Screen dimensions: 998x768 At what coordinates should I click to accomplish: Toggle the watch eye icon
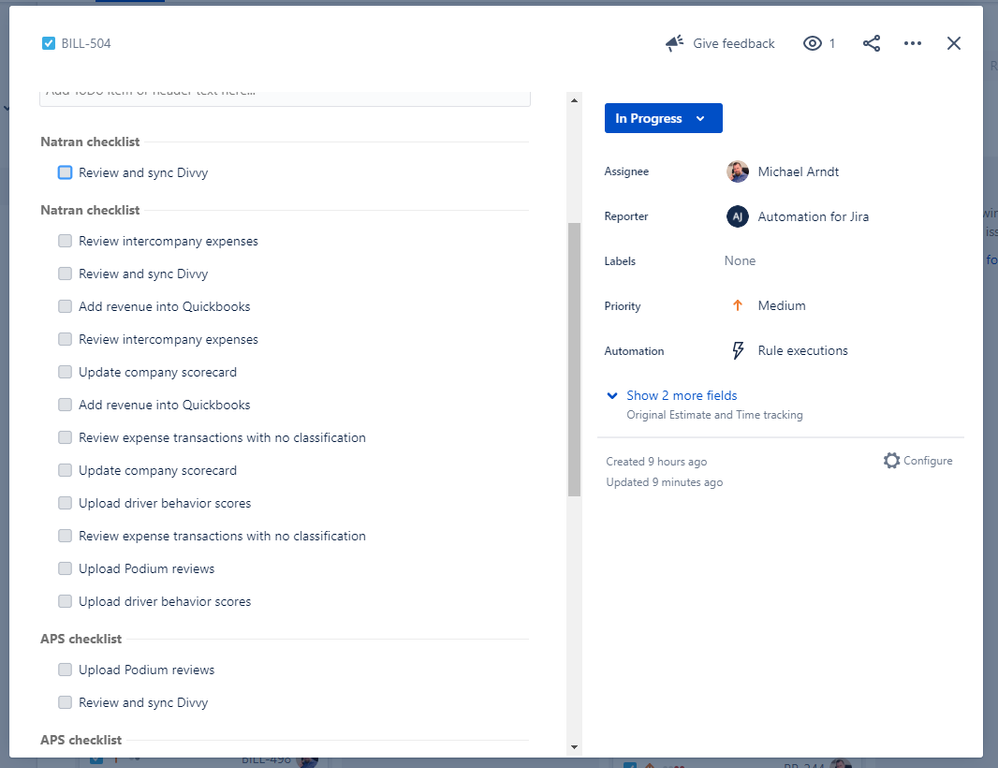tap(812, 43)
